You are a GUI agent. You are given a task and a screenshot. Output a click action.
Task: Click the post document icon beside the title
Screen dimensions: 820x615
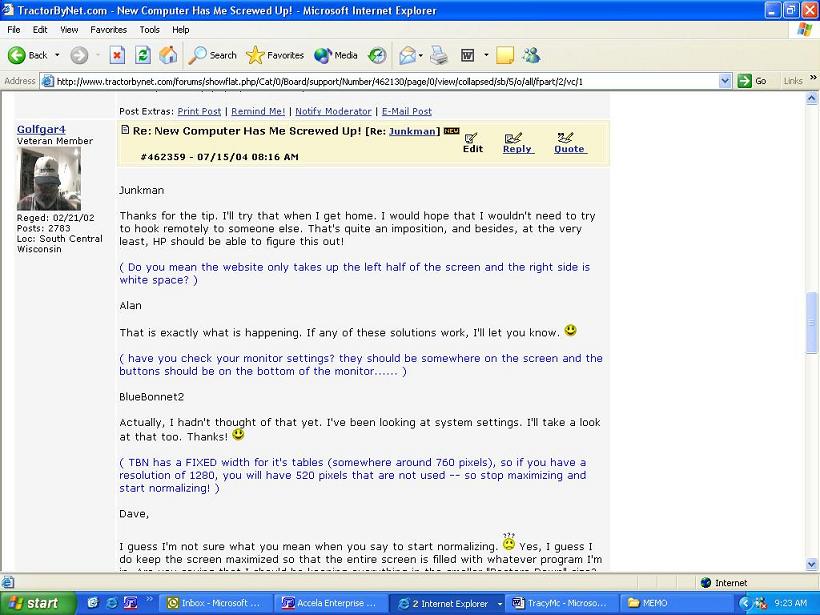(125, 130)
